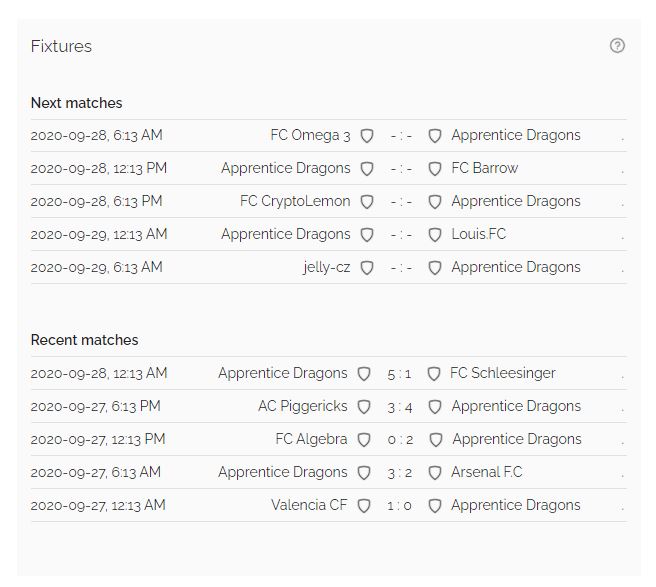Open the Fixtures help question-mark icon

617,46
